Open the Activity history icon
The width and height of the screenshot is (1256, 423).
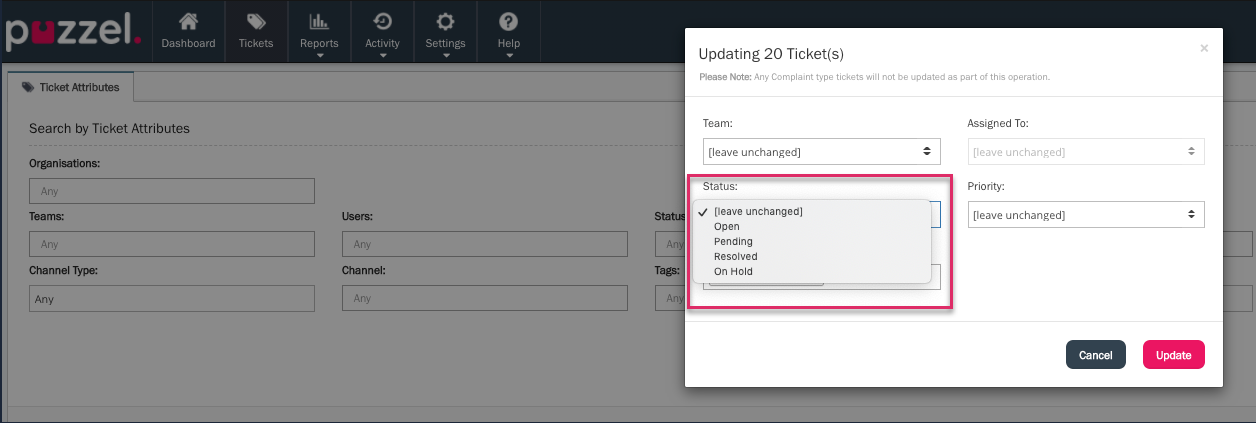point(382,21)
